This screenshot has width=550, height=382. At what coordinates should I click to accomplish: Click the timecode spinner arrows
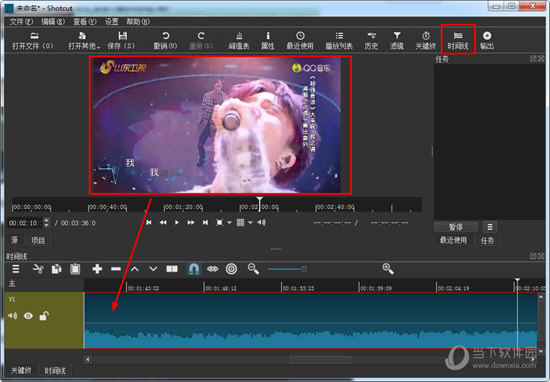click(46, 223)
